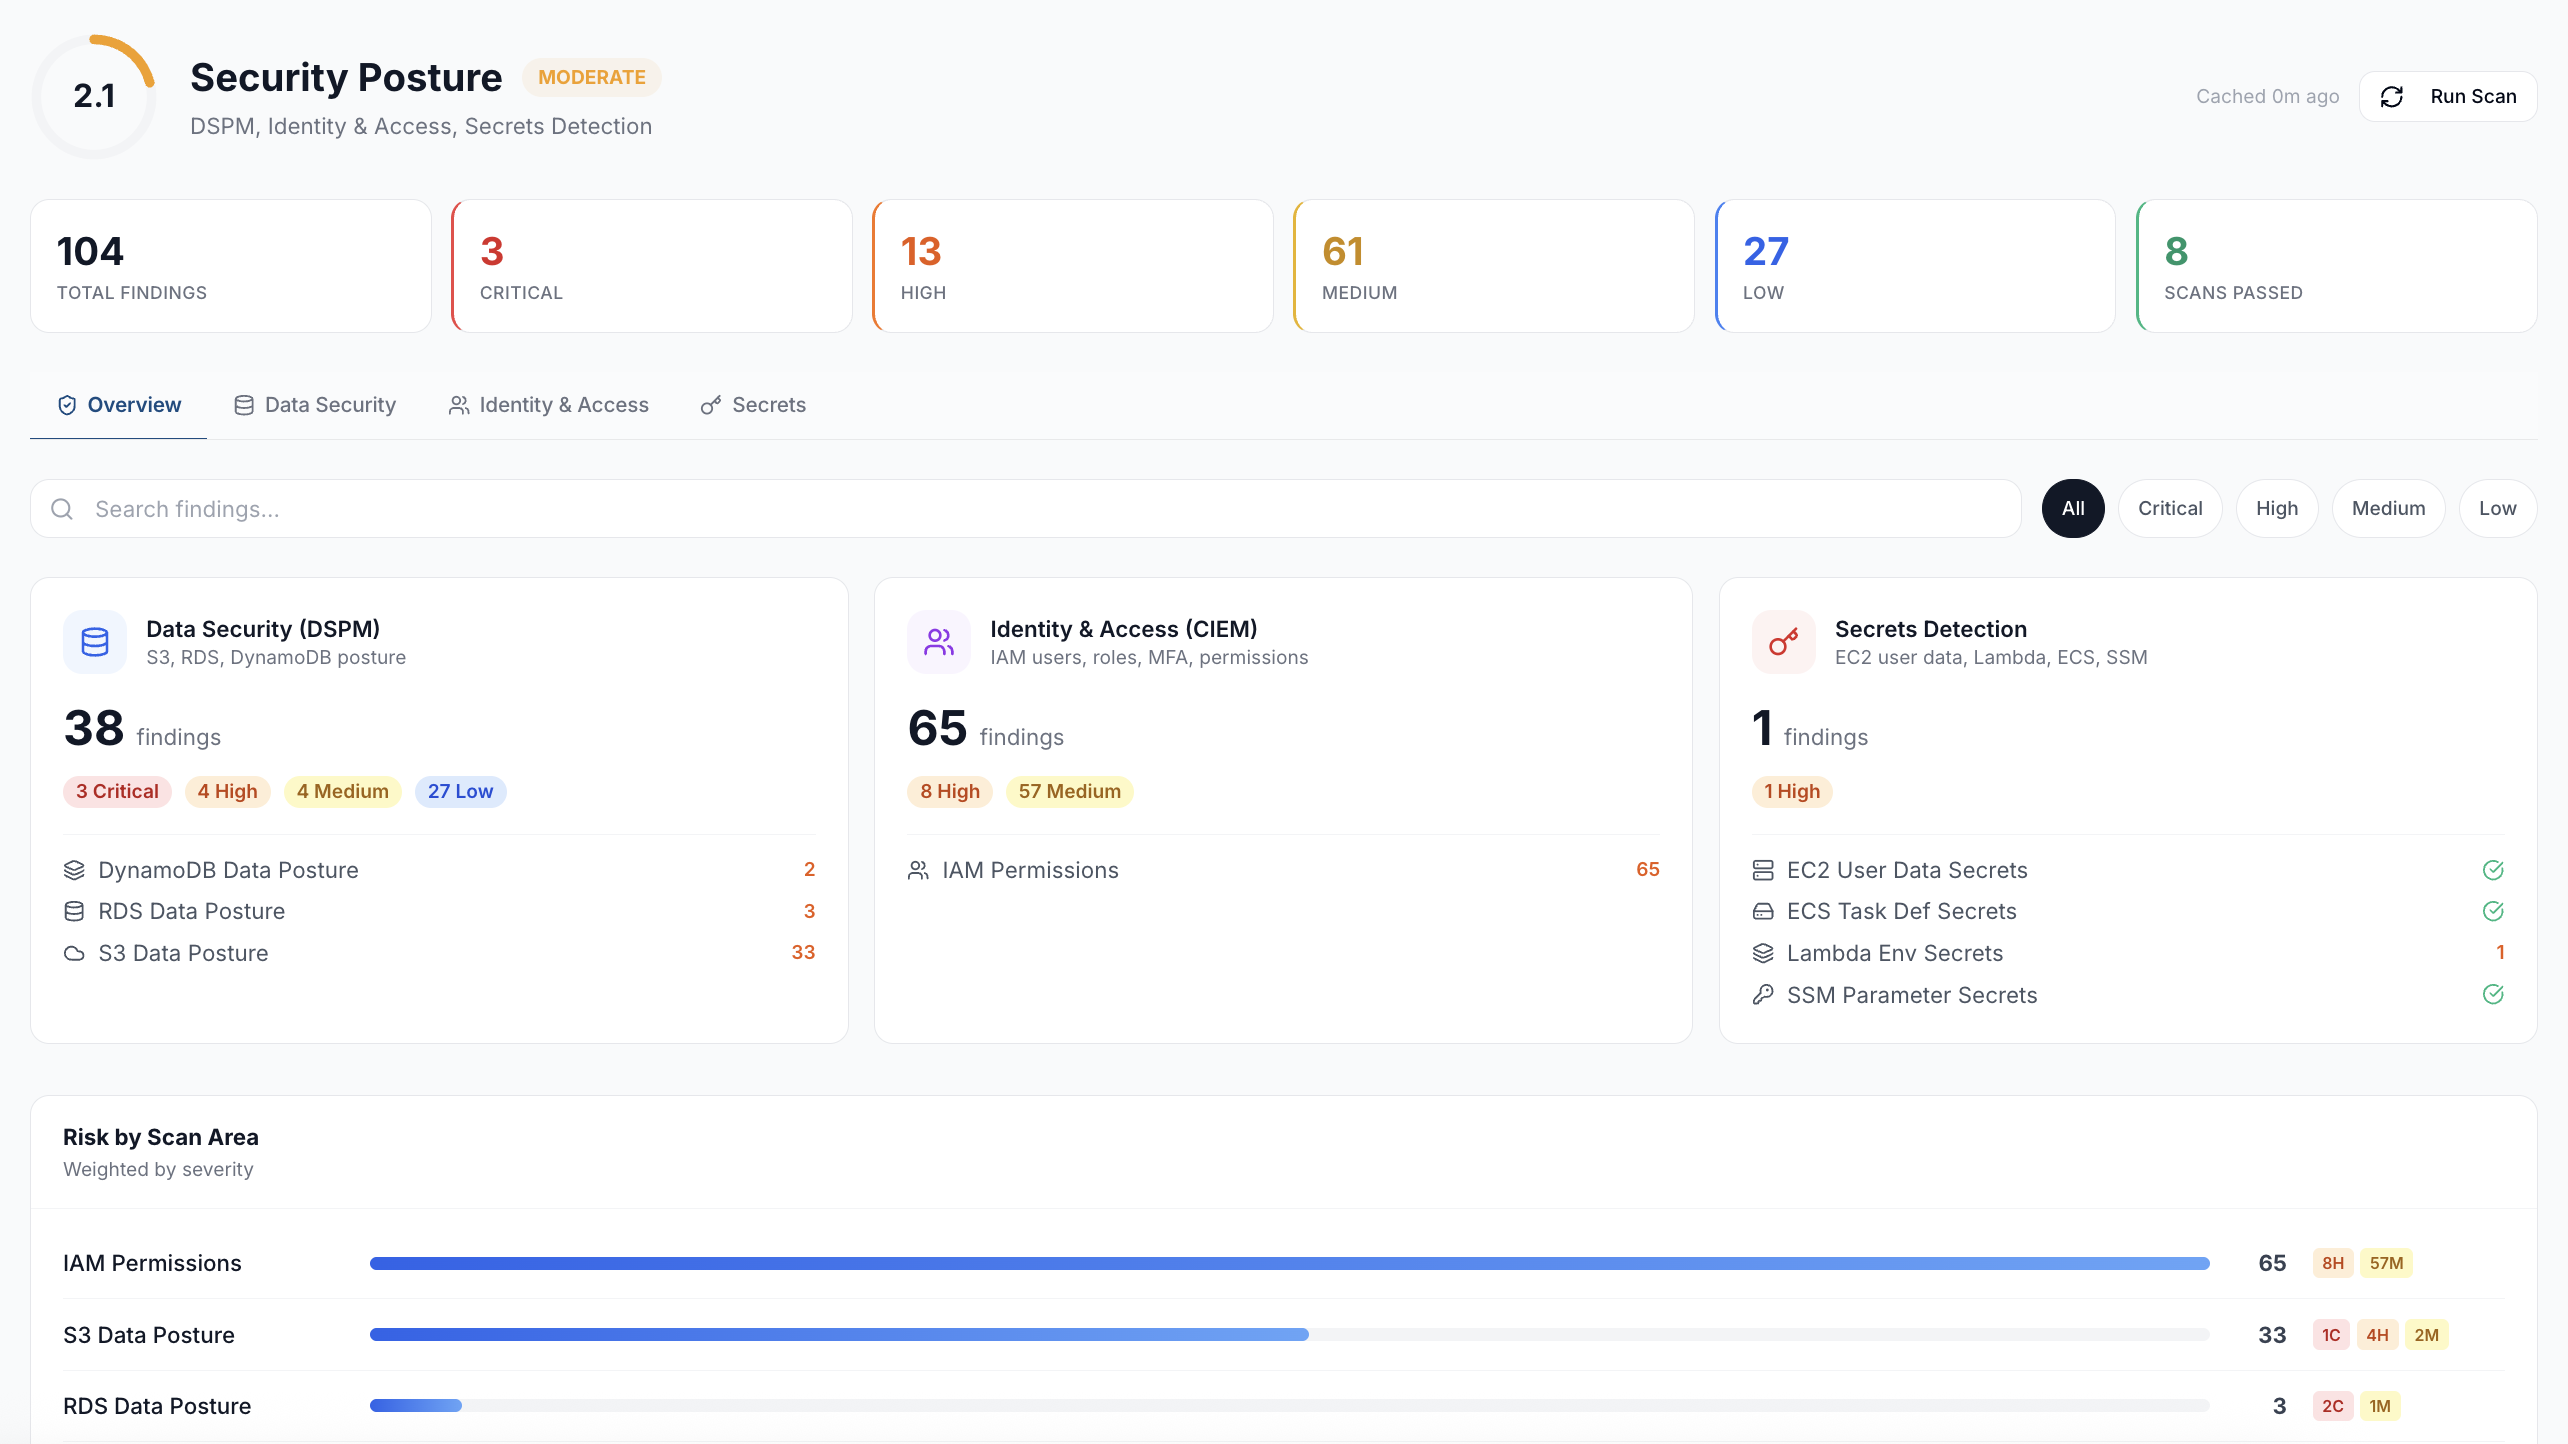The height and width of the screenshot is (1444, 2568).
Task: Click the Run Scan button
Action: [x=2448, y=96]
